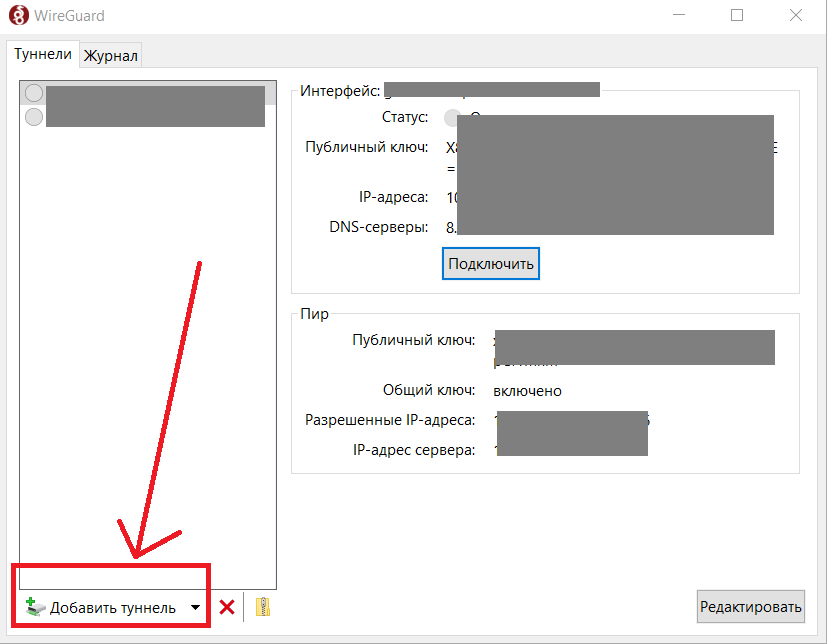Select the second tunnel name in the list
This screenshot has width=827, height=644.
click(x=154, y=117)
